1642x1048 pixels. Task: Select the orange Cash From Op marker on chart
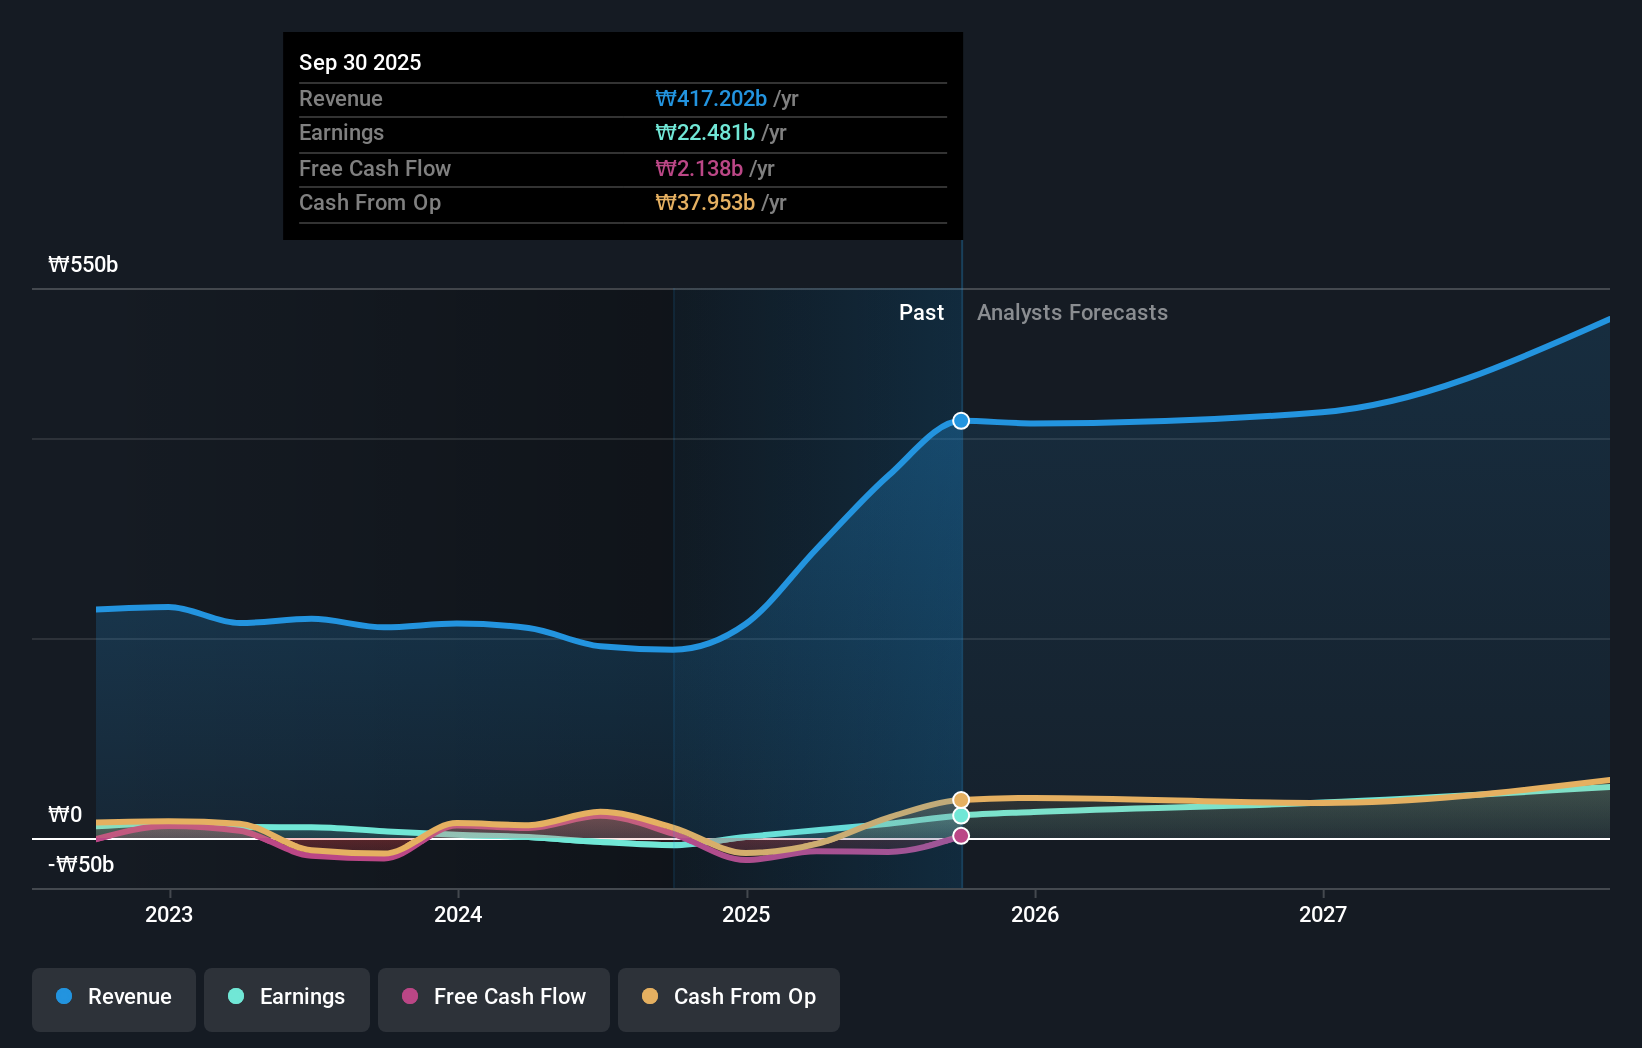click(960, 799)
